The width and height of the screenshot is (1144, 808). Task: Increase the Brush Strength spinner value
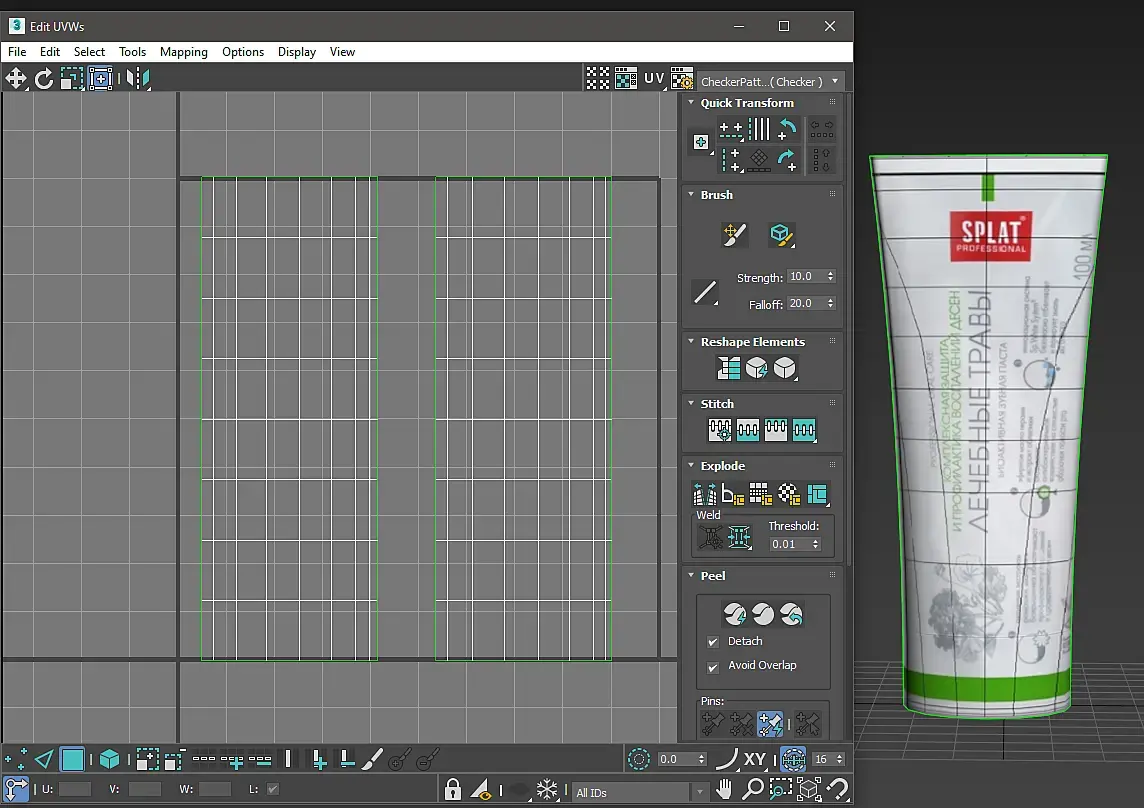[x=831, y=273]
